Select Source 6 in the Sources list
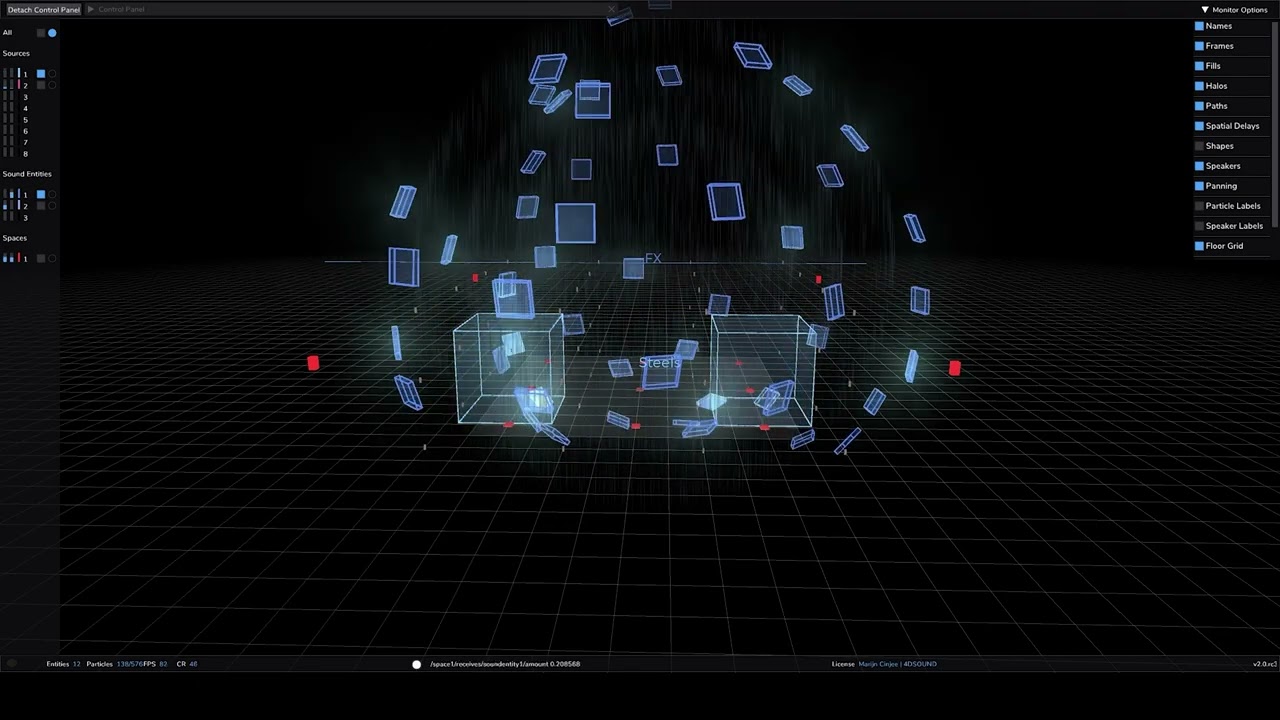The width and height of the screenshot is (1280, 720). 25,131
